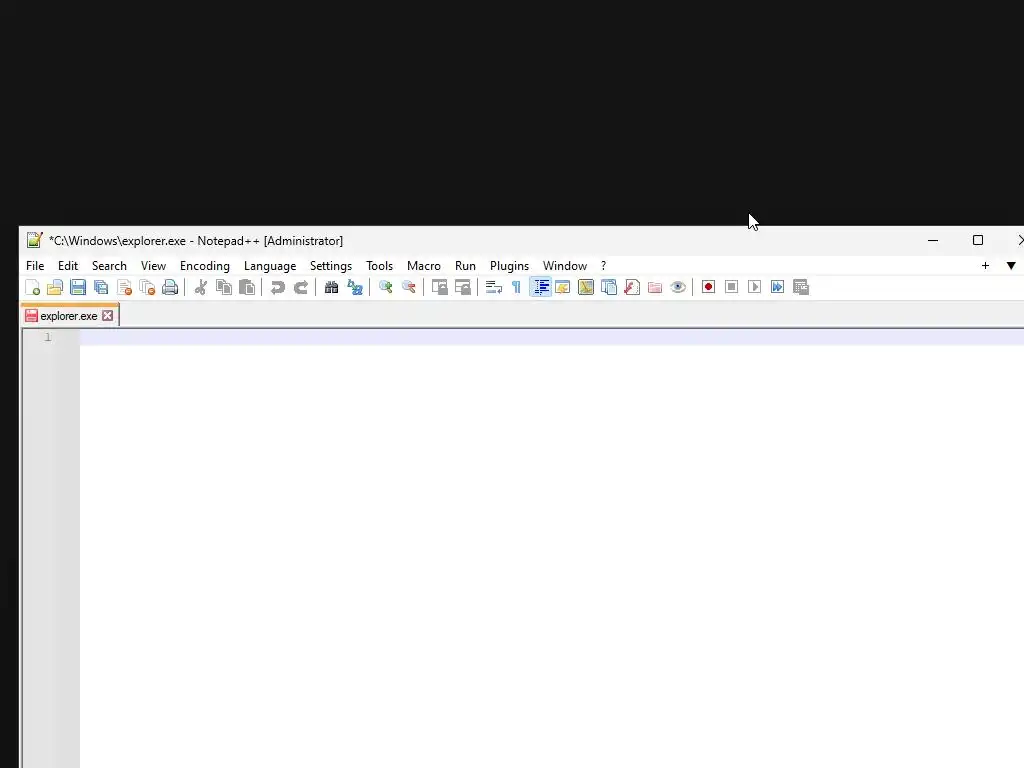This screenshot has width=1024, height=768.
Task: Minimize the Notepad++ window
Action: click(x=933, y=240)
